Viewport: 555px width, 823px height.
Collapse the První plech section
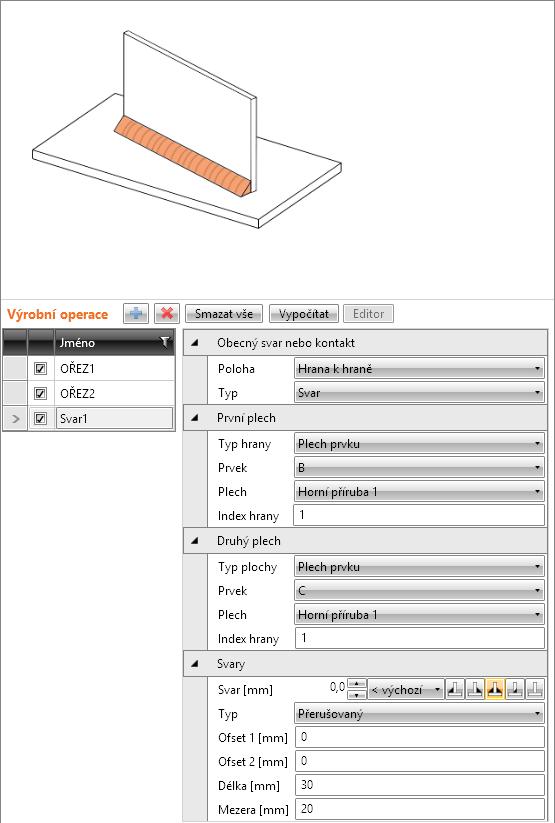pos(195,418)
